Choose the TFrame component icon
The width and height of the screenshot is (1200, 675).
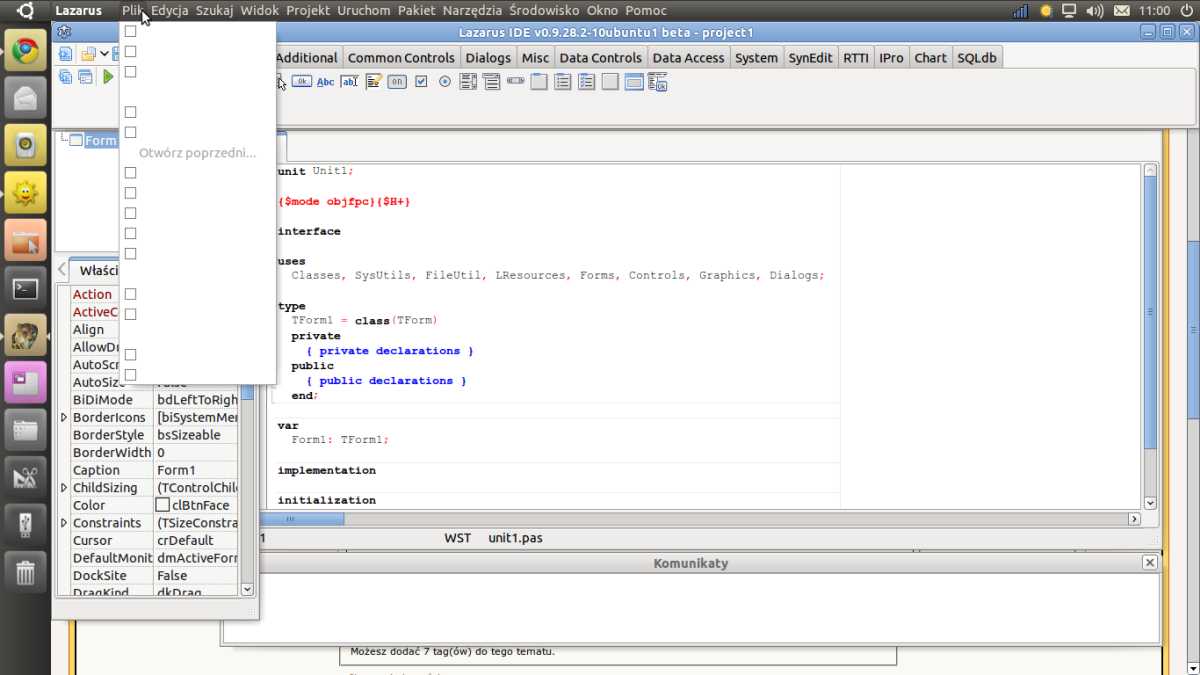(x=634, y=82)
